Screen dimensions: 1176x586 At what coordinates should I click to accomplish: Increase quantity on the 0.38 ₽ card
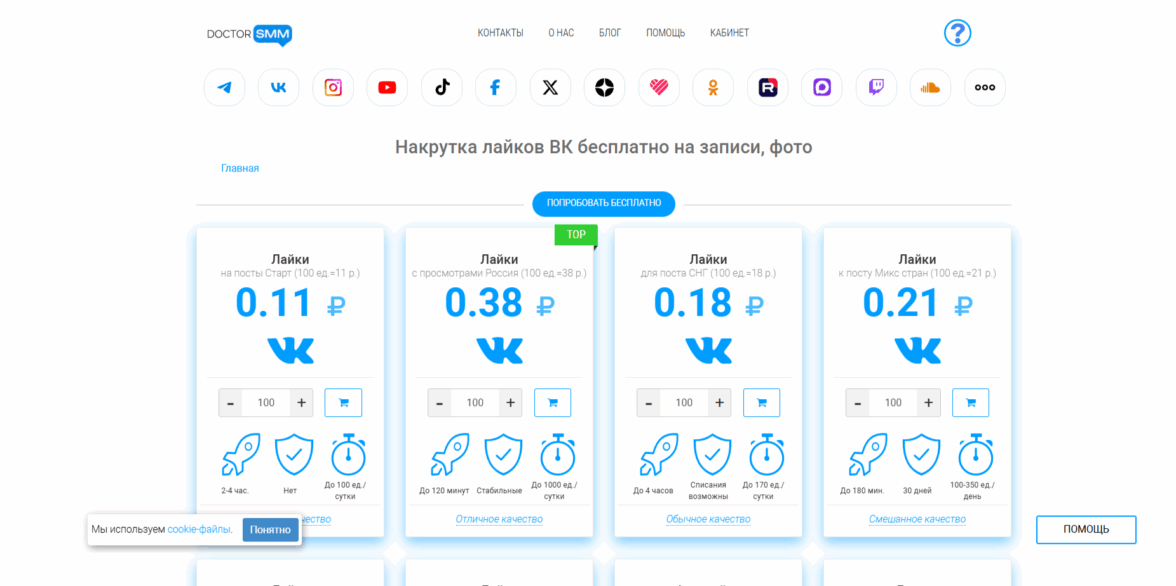coord(511,403)
